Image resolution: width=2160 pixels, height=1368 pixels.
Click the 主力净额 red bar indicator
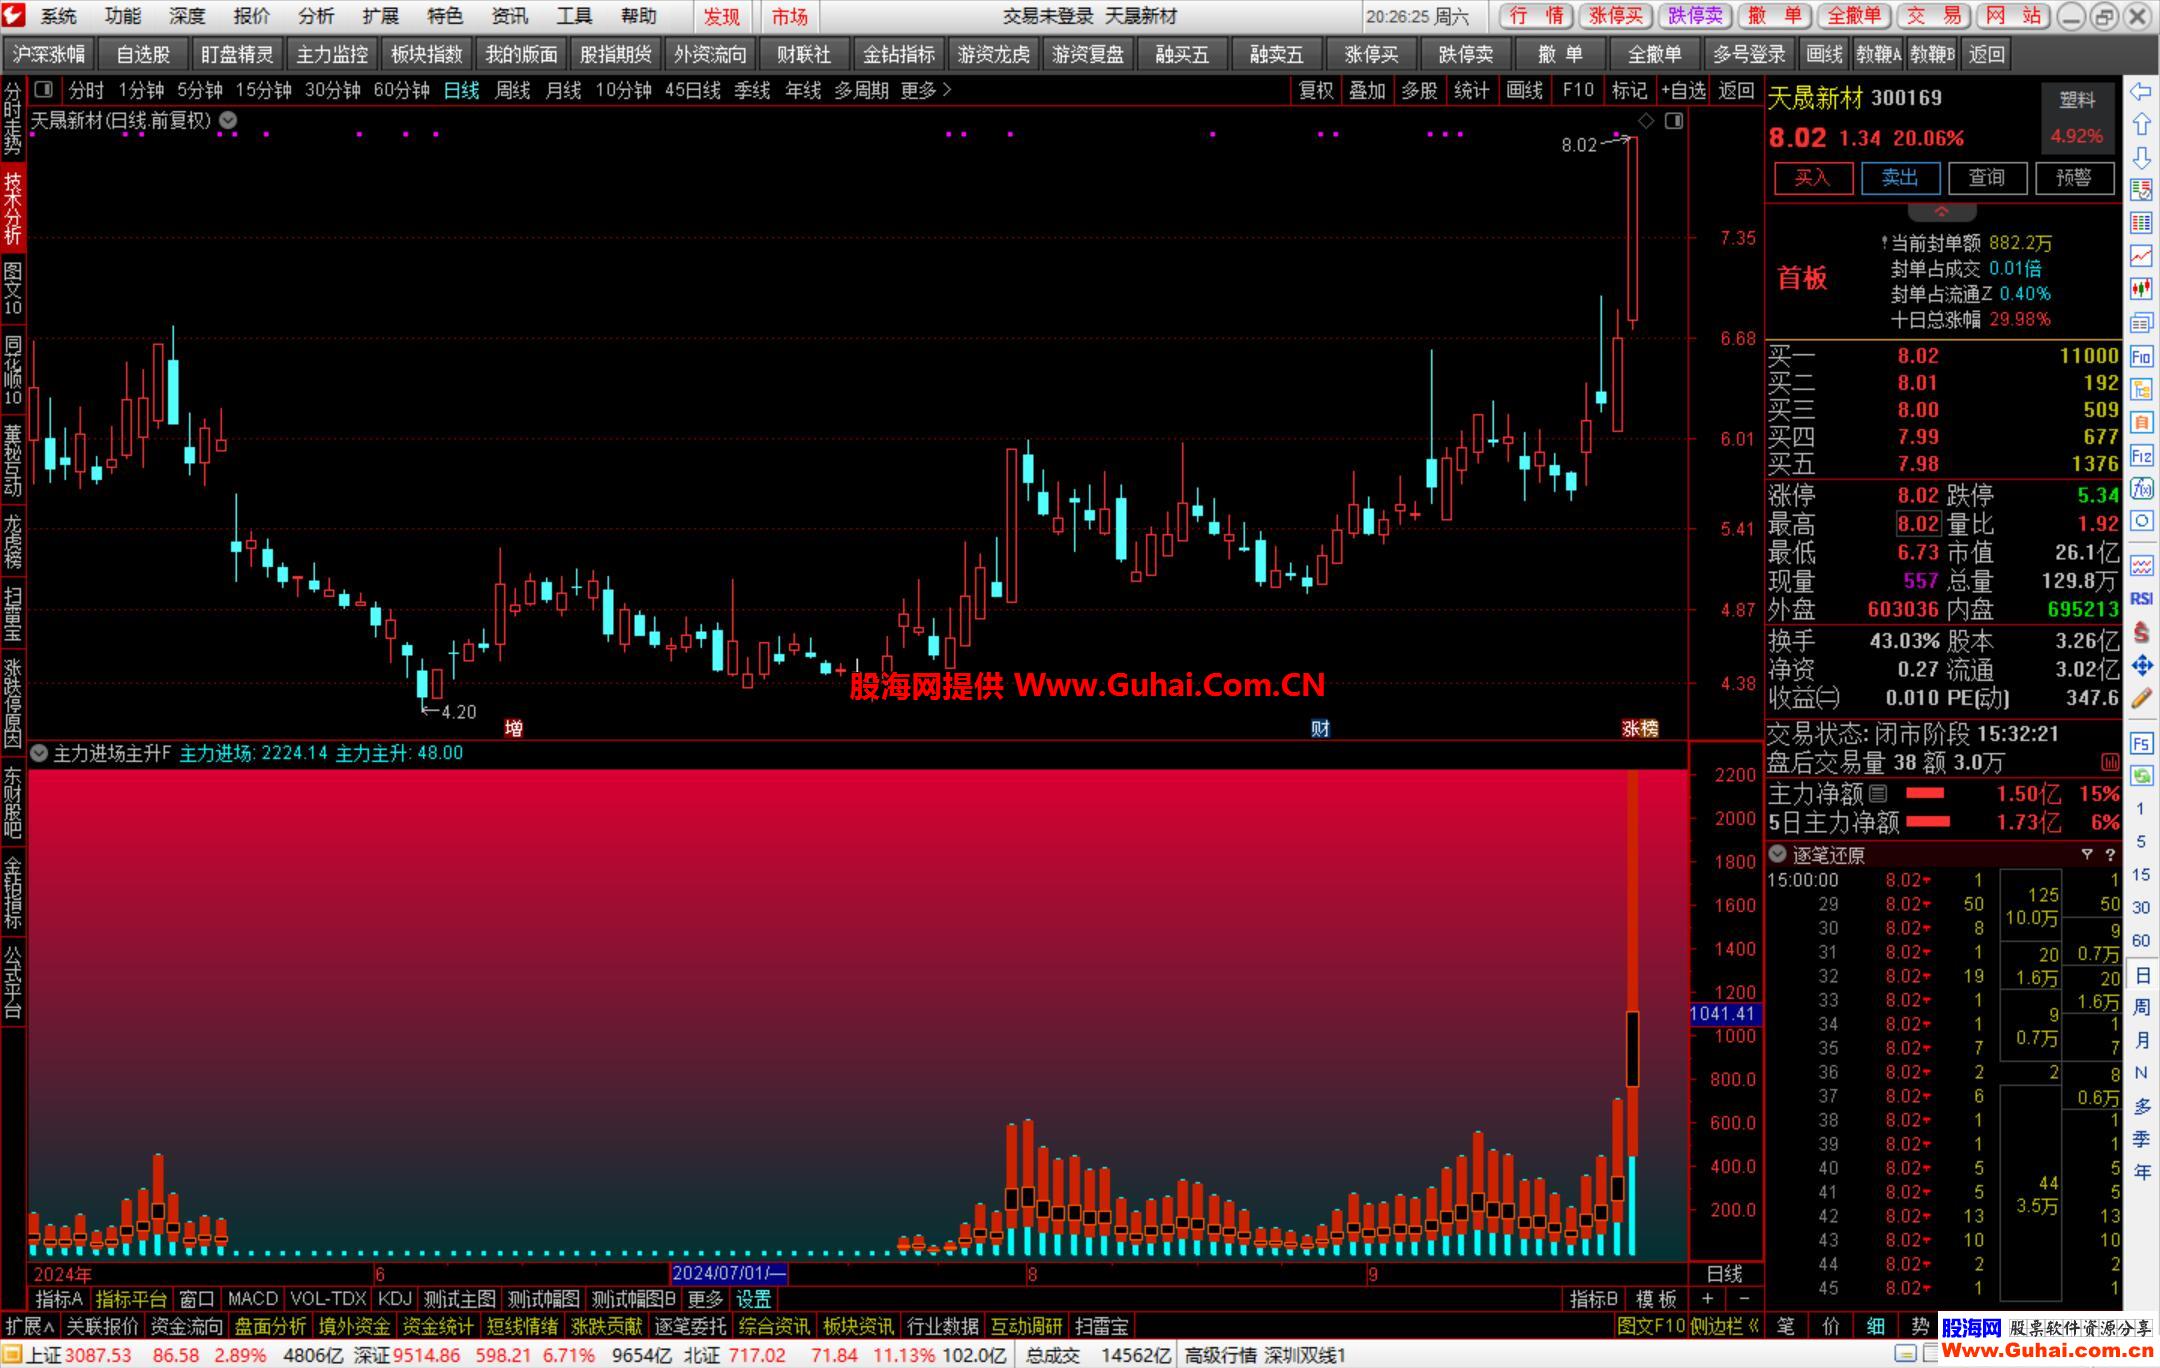pos(1925,793)
